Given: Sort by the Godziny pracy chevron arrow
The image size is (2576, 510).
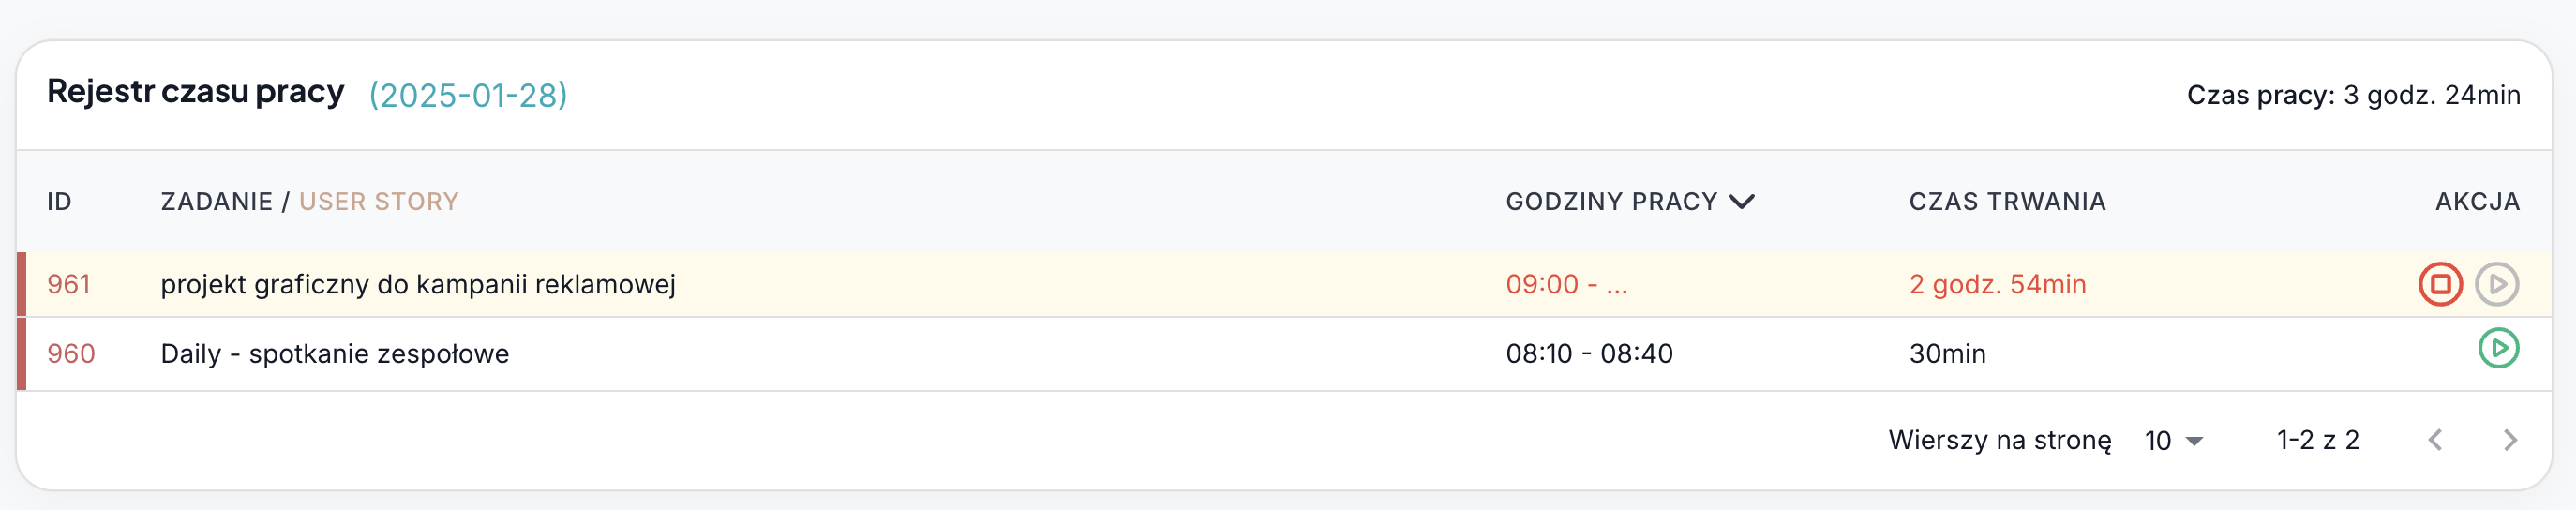Looking at the screenshot, I should click(x=1741, y=202).
